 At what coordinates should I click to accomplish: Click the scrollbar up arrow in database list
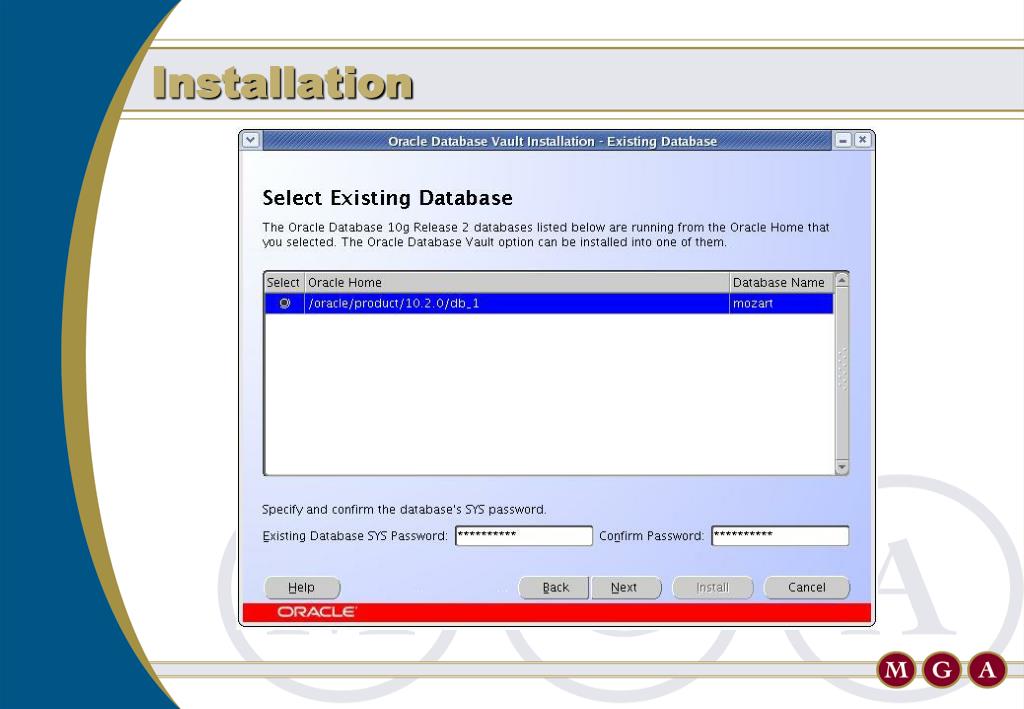[x=842, y=280]
